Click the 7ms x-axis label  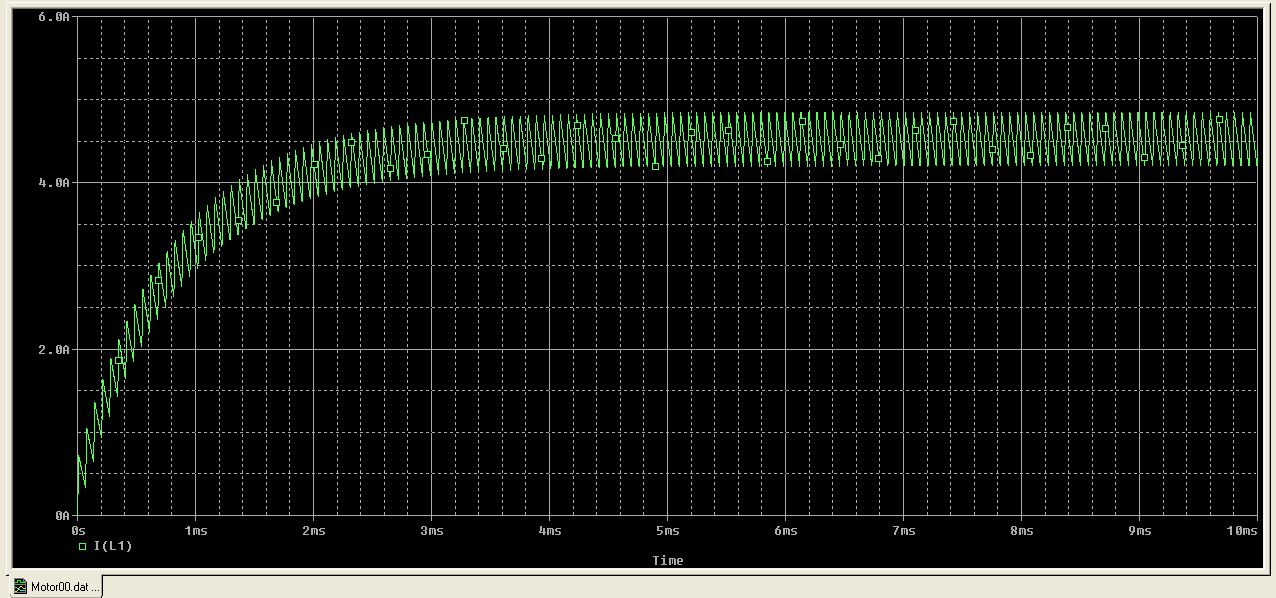pyautogui.click(x=903, y=531)
